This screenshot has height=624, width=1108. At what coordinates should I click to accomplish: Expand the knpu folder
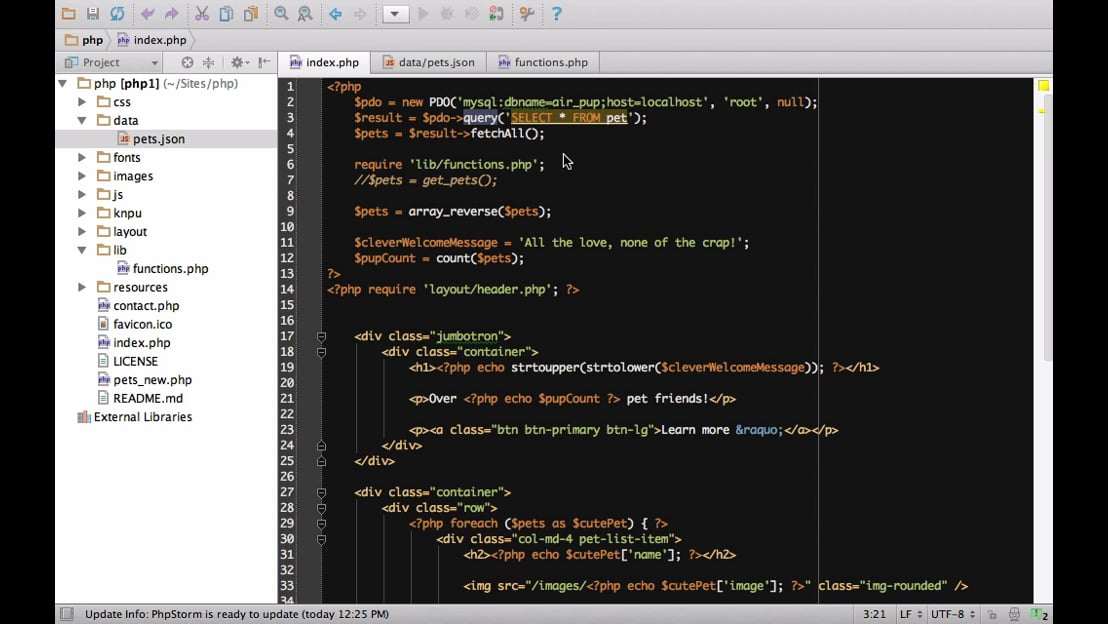click(x=82, y=213)
